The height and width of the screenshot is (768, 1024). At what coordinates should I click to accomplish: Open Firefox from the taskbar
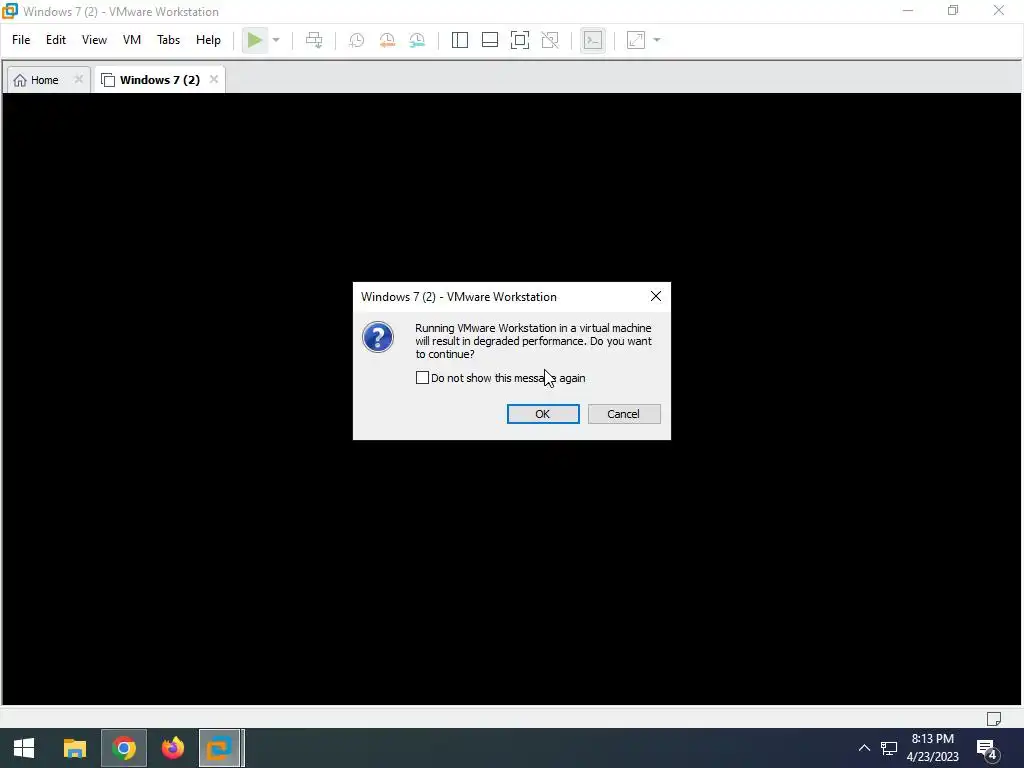(172, 748)
